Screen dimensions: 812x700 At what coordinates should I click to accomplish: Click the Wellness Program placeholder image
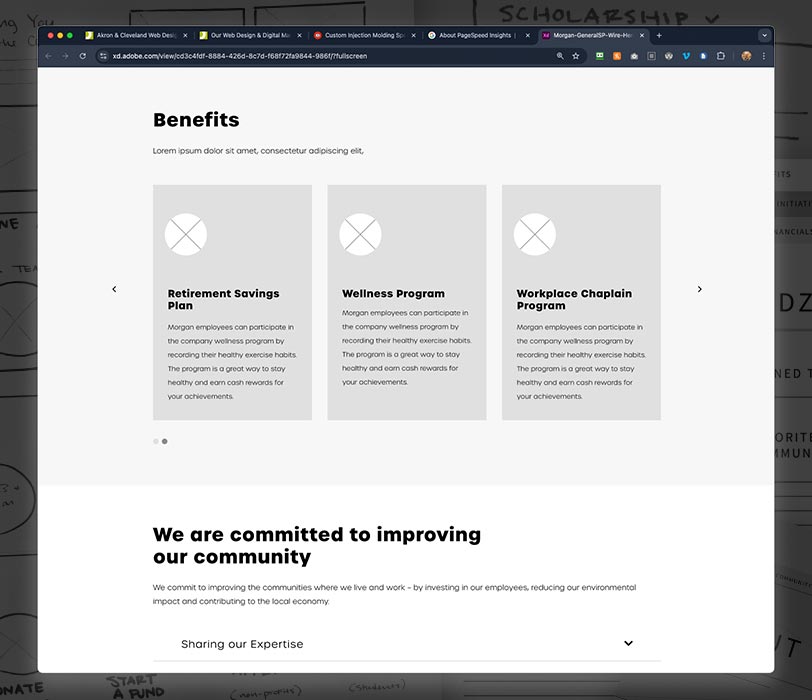[x=360, y=235]
